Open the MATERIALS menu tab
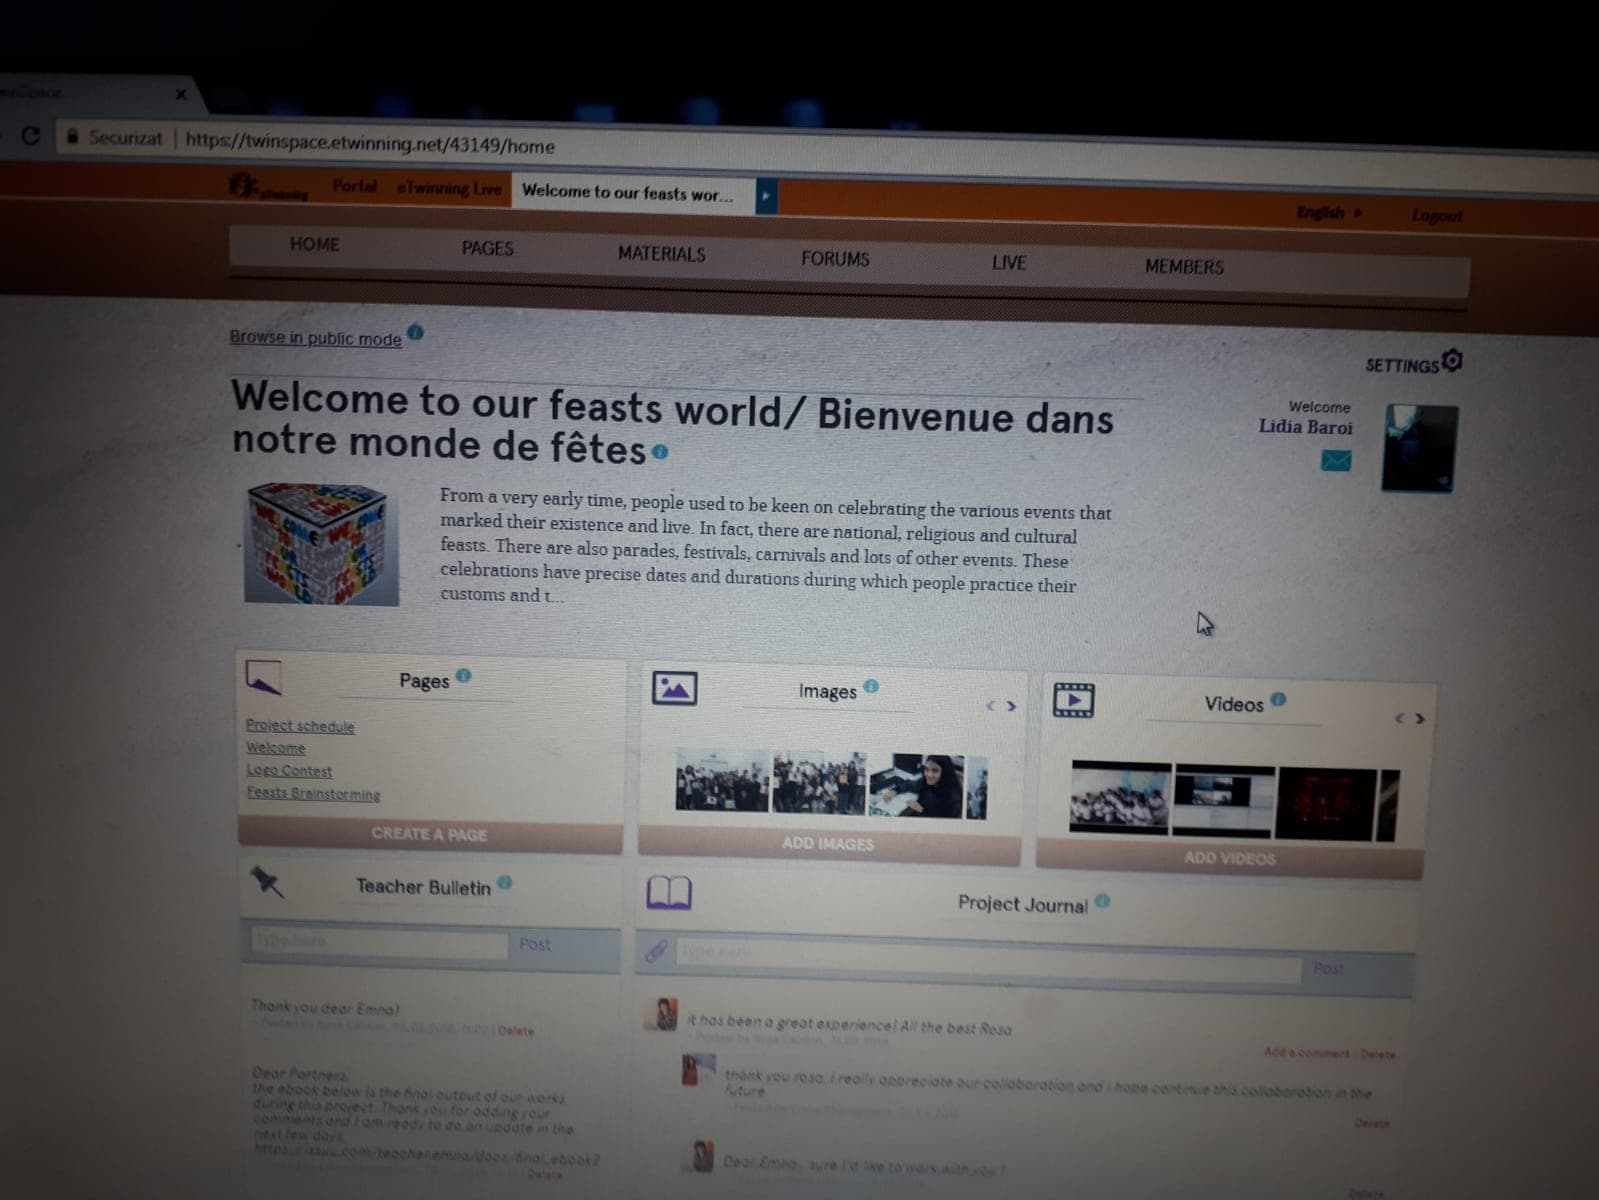 point(661,254)
